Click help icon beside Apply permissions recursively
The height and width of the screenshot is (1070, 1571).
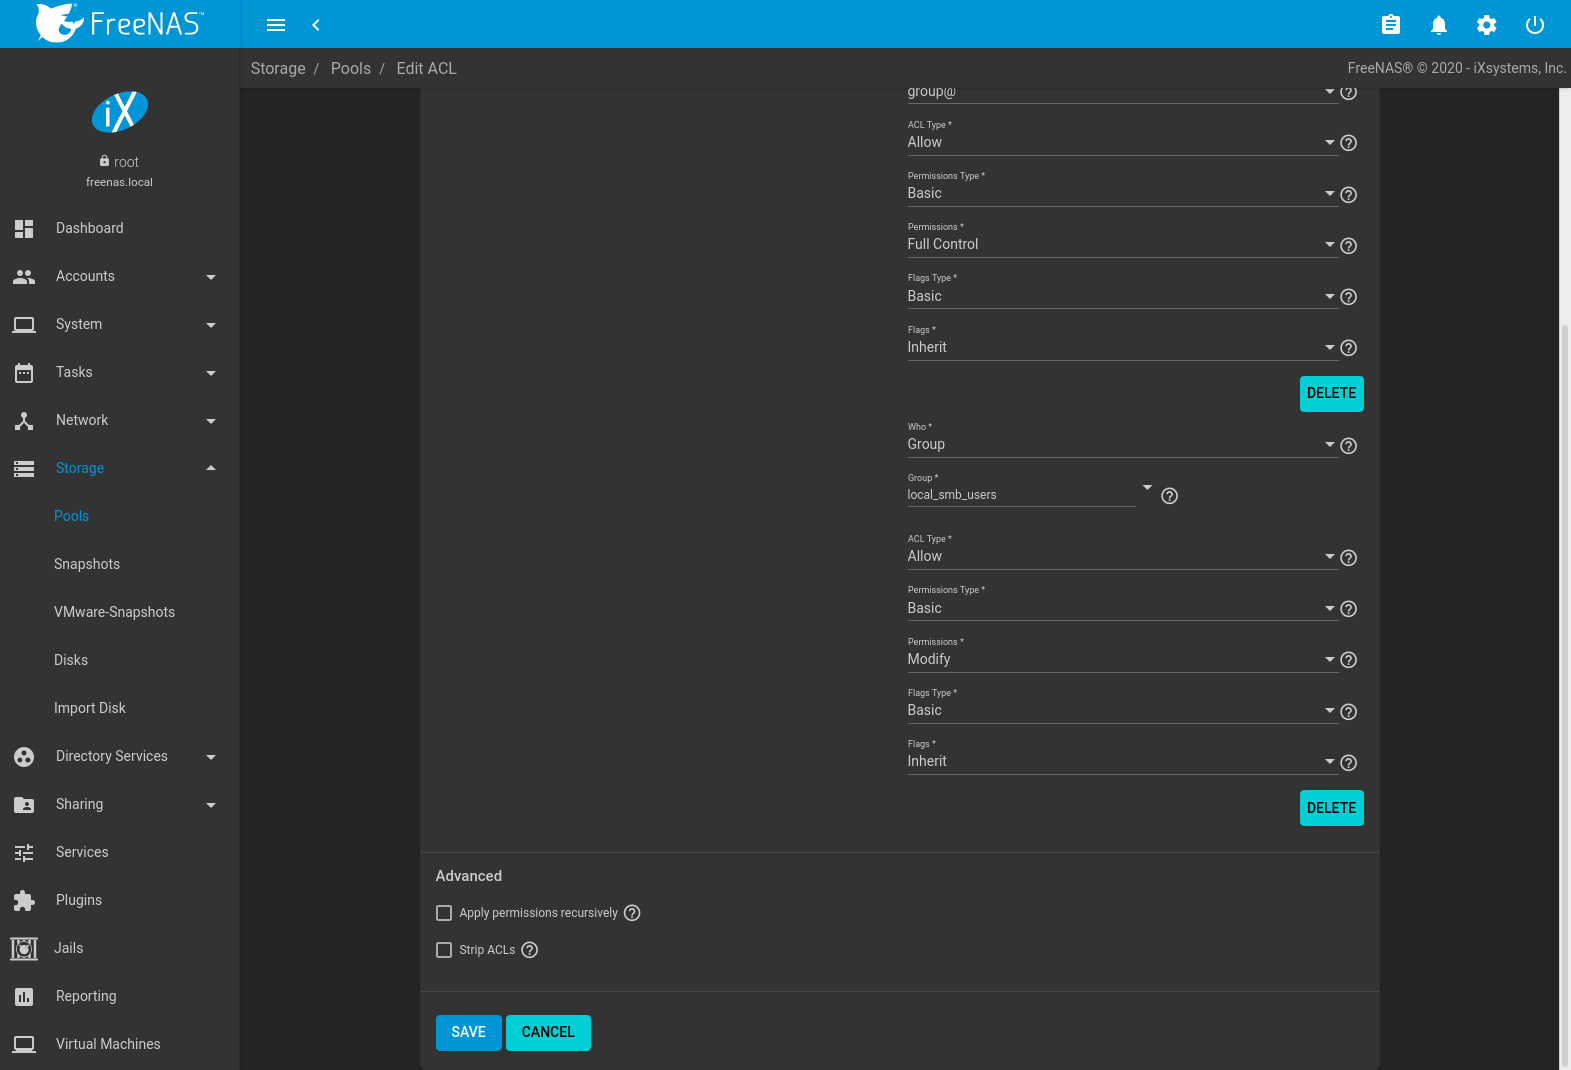pos(632,913)
